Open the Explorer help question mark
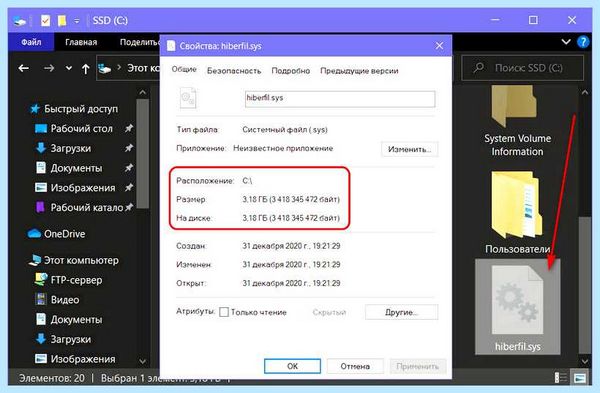This screenshot has width=600, height=393. click(583, 42)
